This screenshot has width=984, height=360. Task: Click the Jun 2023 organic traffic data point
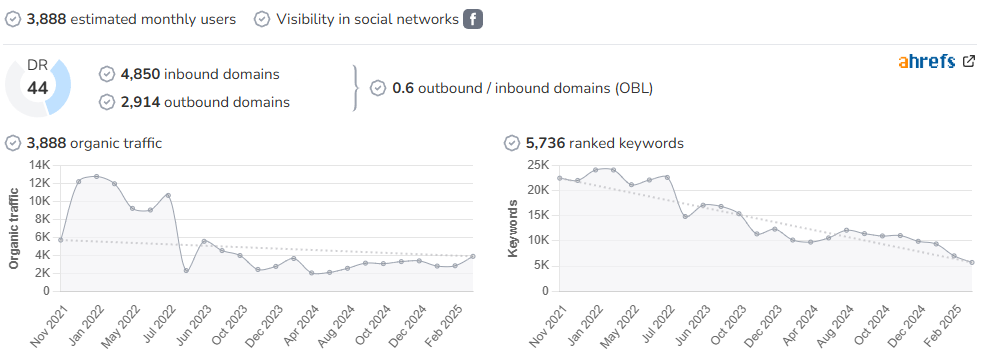coord(204,241)
